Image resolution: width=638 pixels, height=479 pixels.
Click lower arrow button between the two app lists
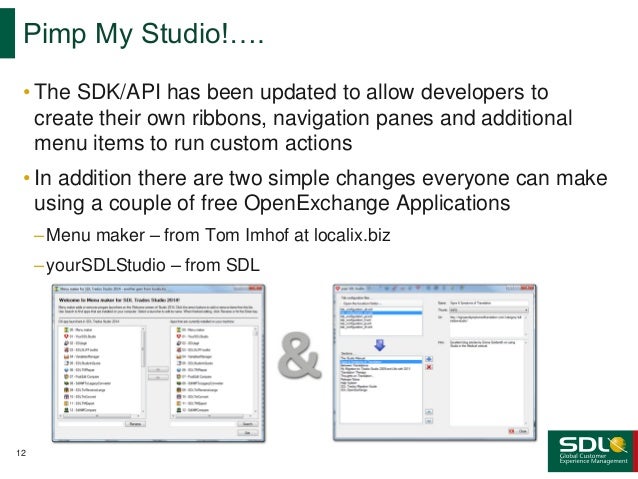pos(158,378)
